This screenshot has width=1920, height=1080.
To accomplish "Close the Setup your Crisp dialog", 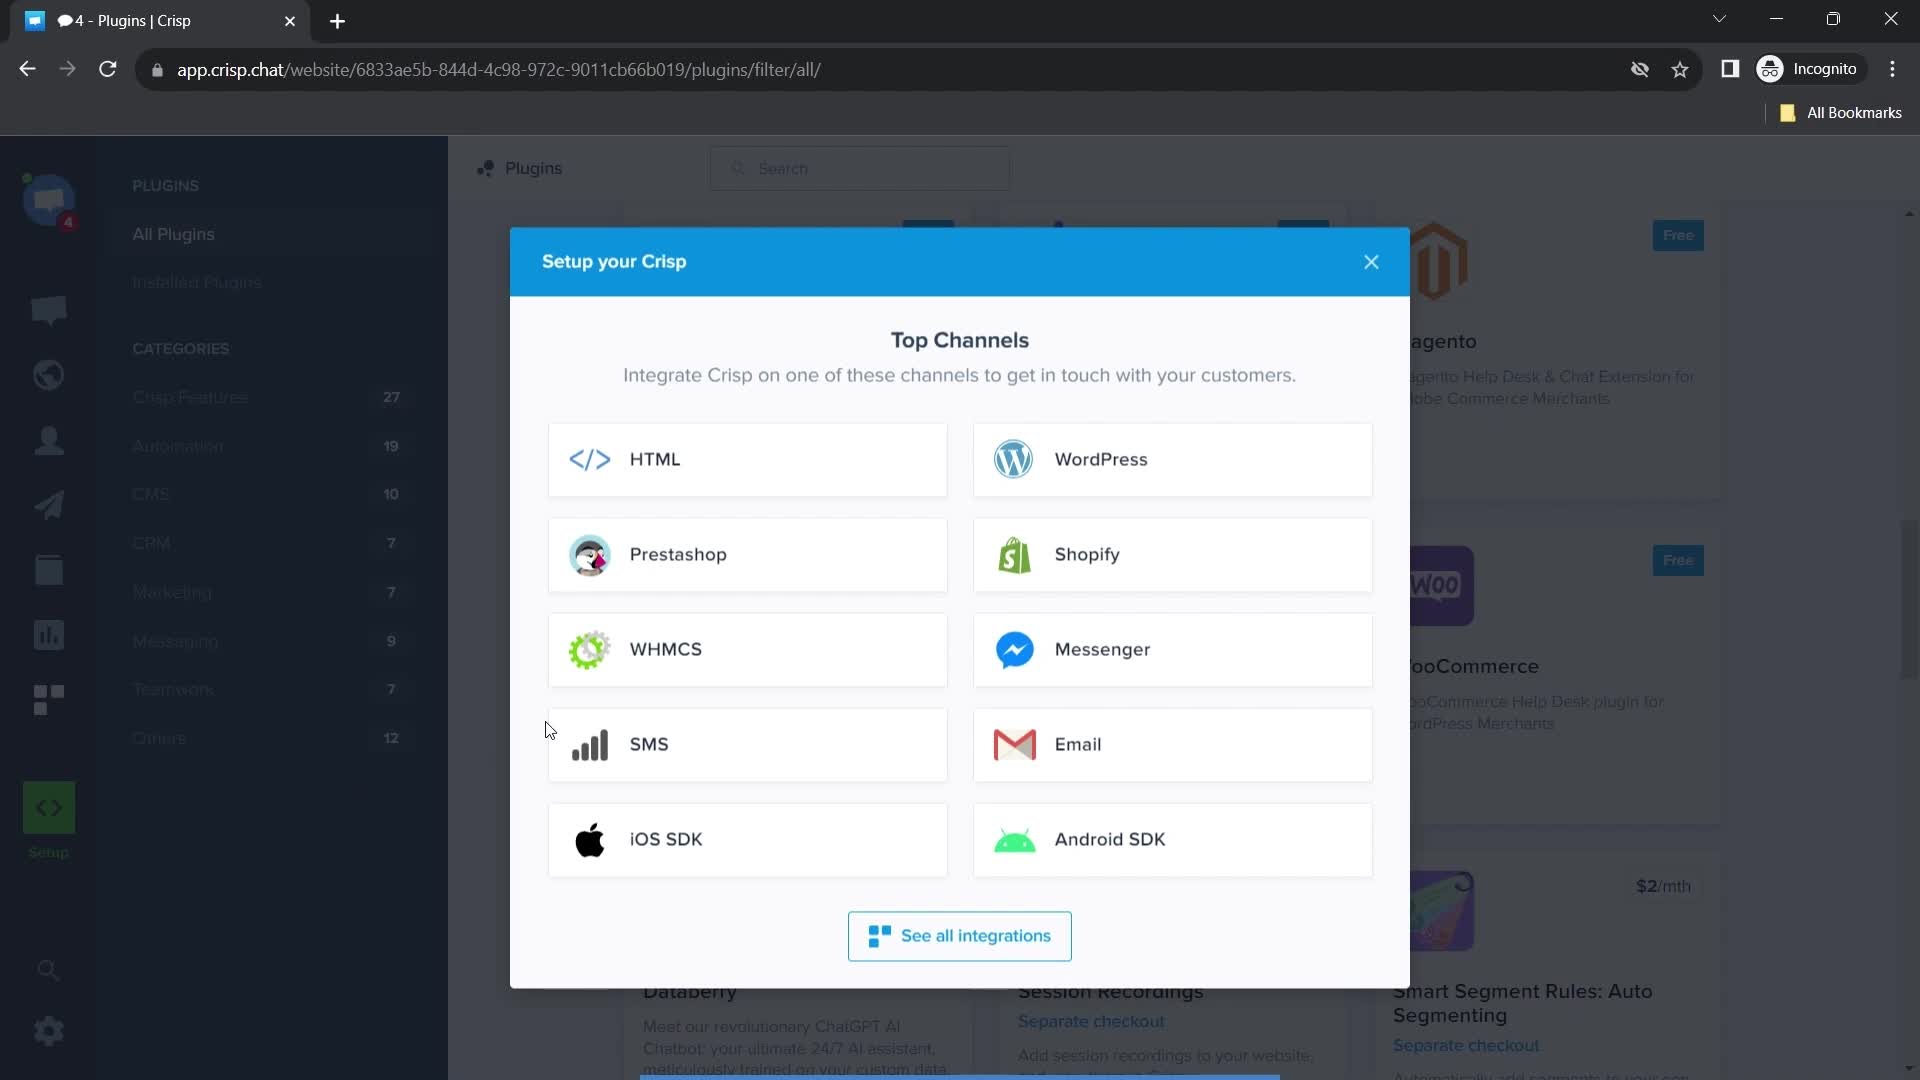I will coord(1371,261).
